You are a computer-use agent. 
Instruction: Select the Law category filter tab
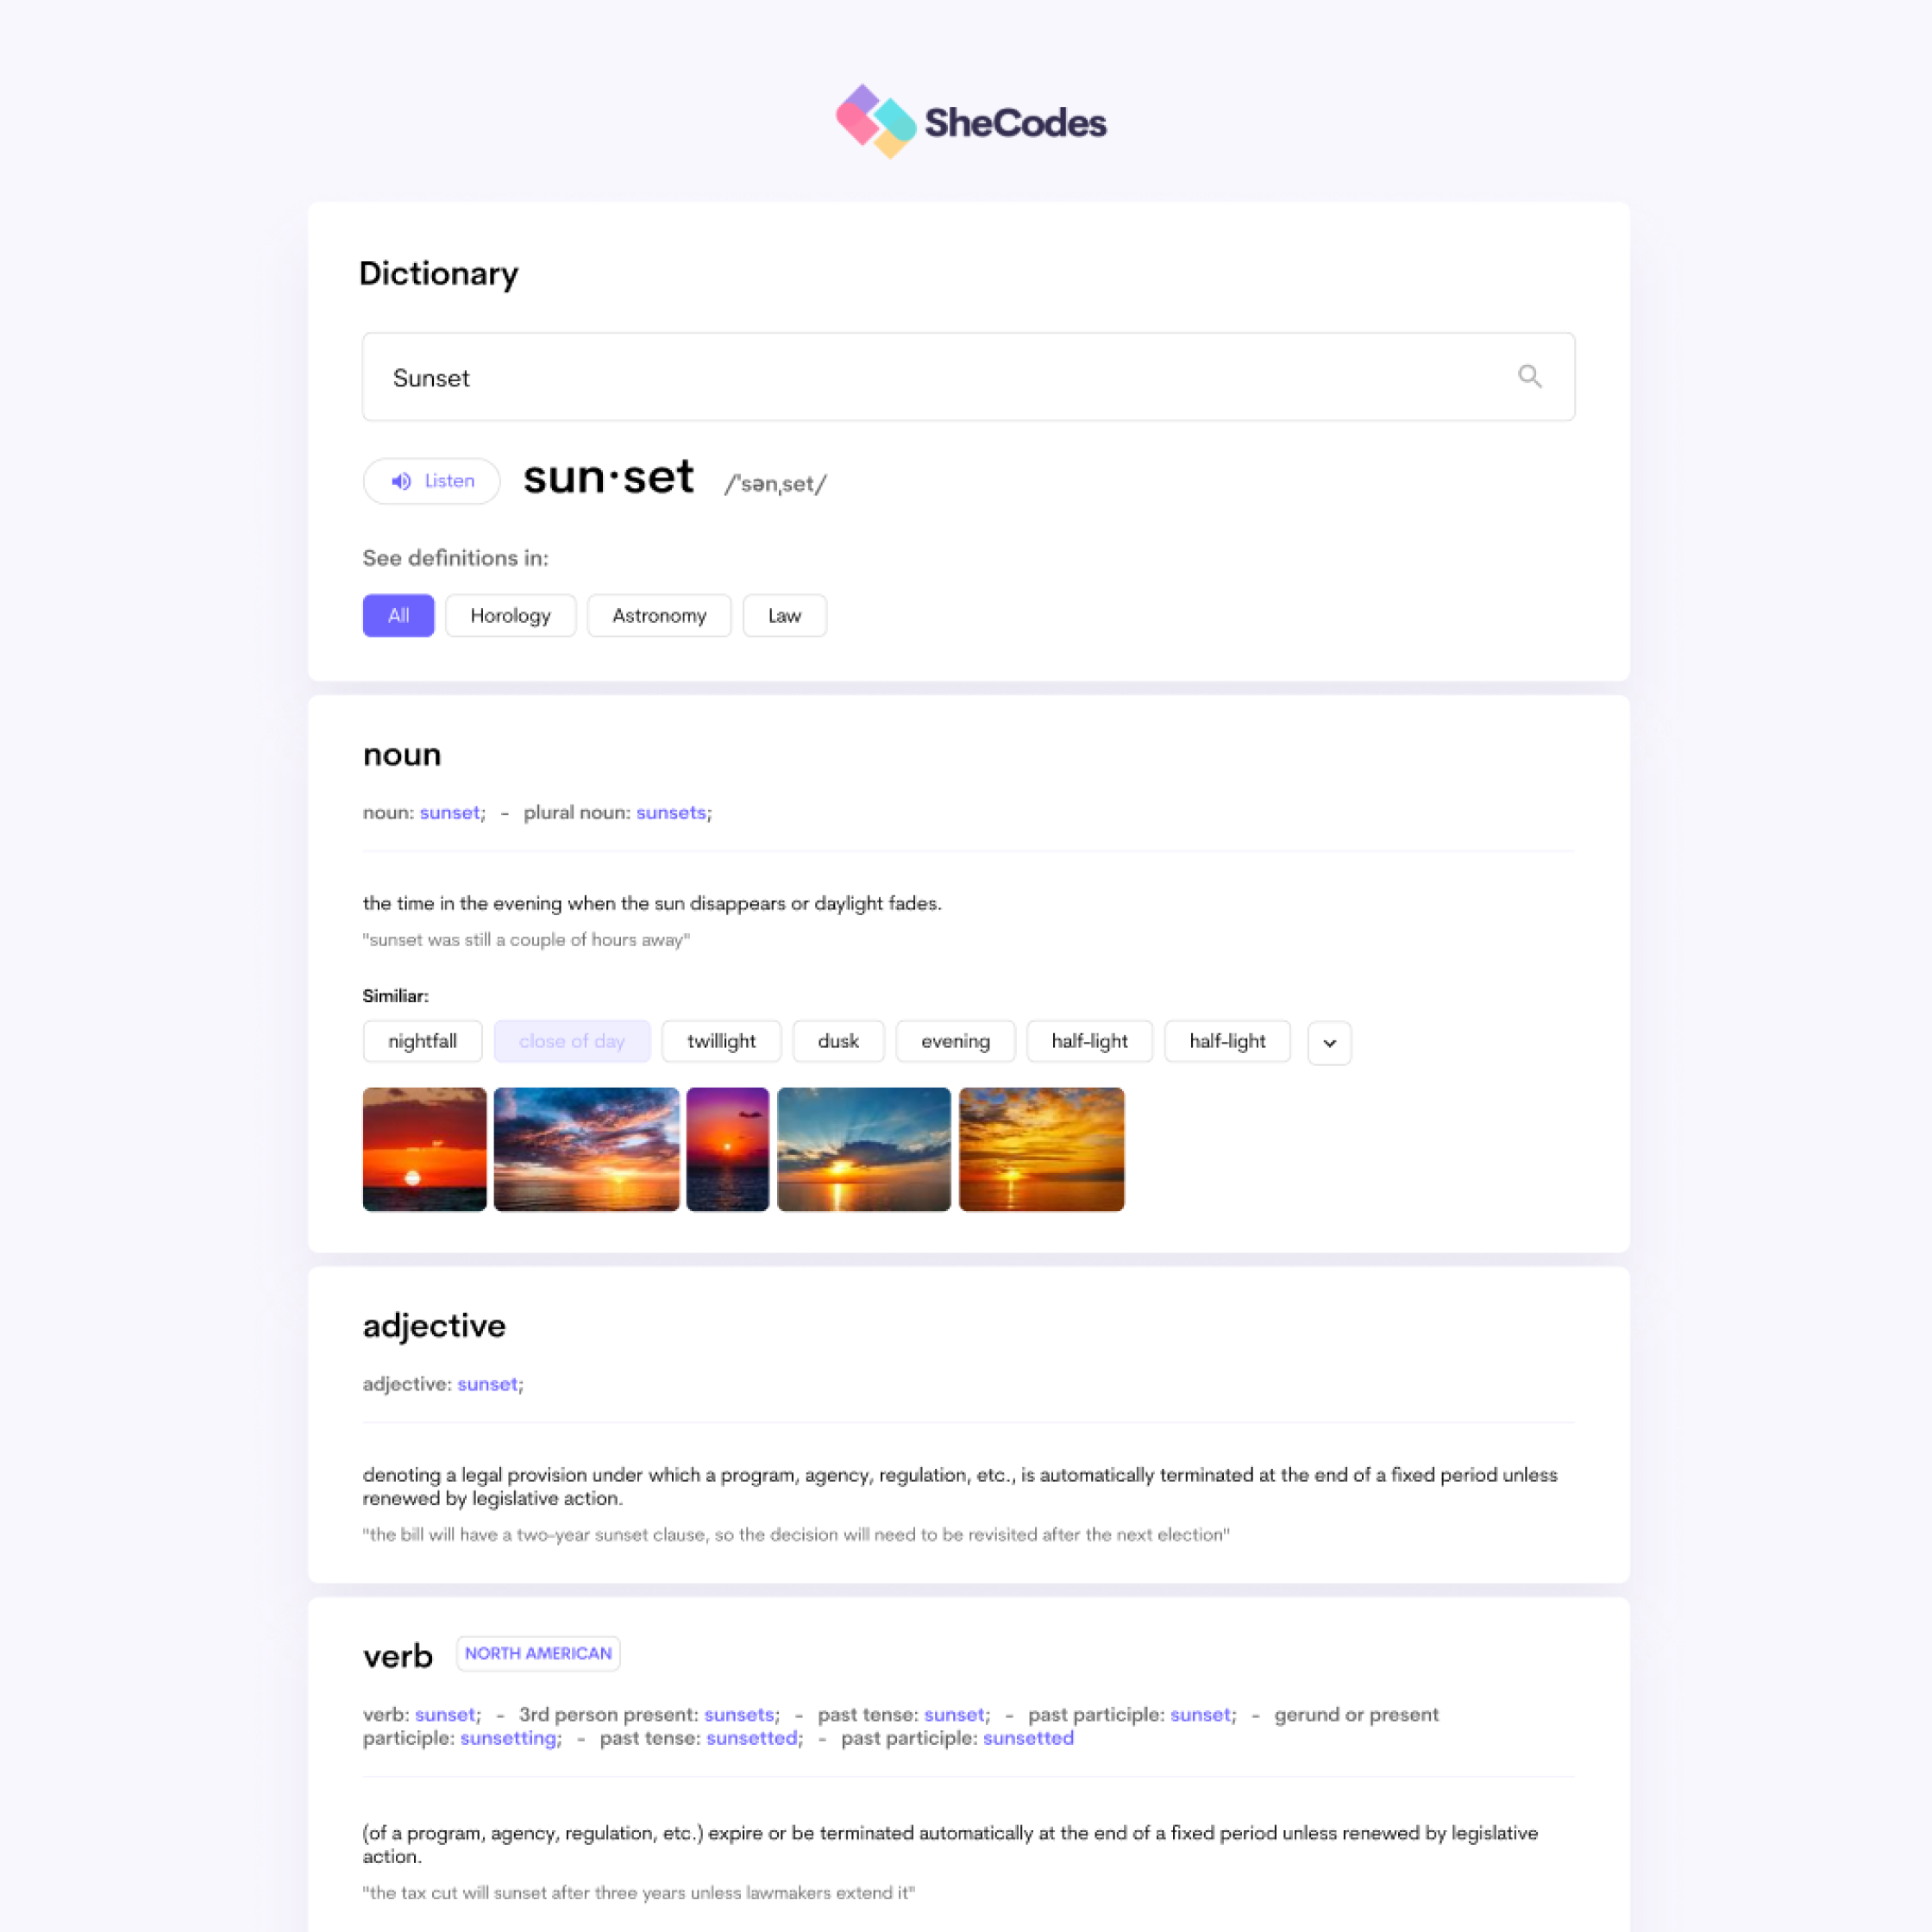click(784, 614)
